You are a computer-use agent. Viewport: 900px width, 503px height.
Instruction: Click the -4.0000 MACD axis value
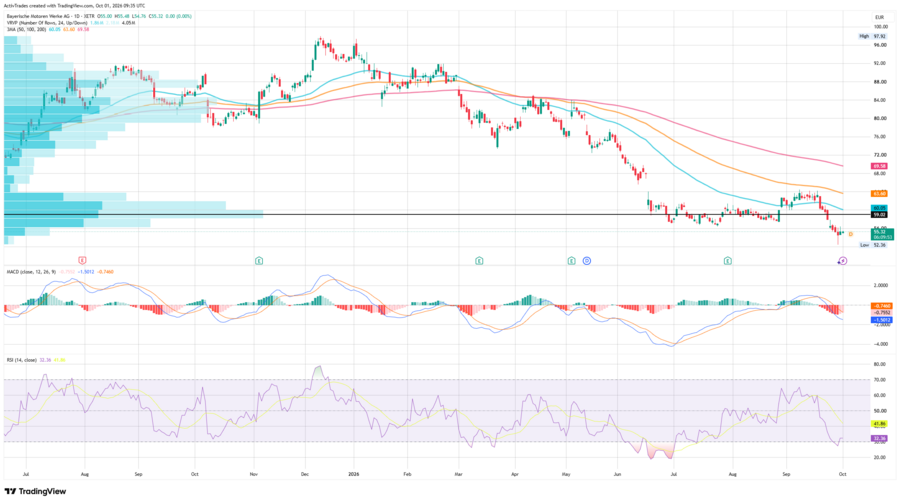880,345
